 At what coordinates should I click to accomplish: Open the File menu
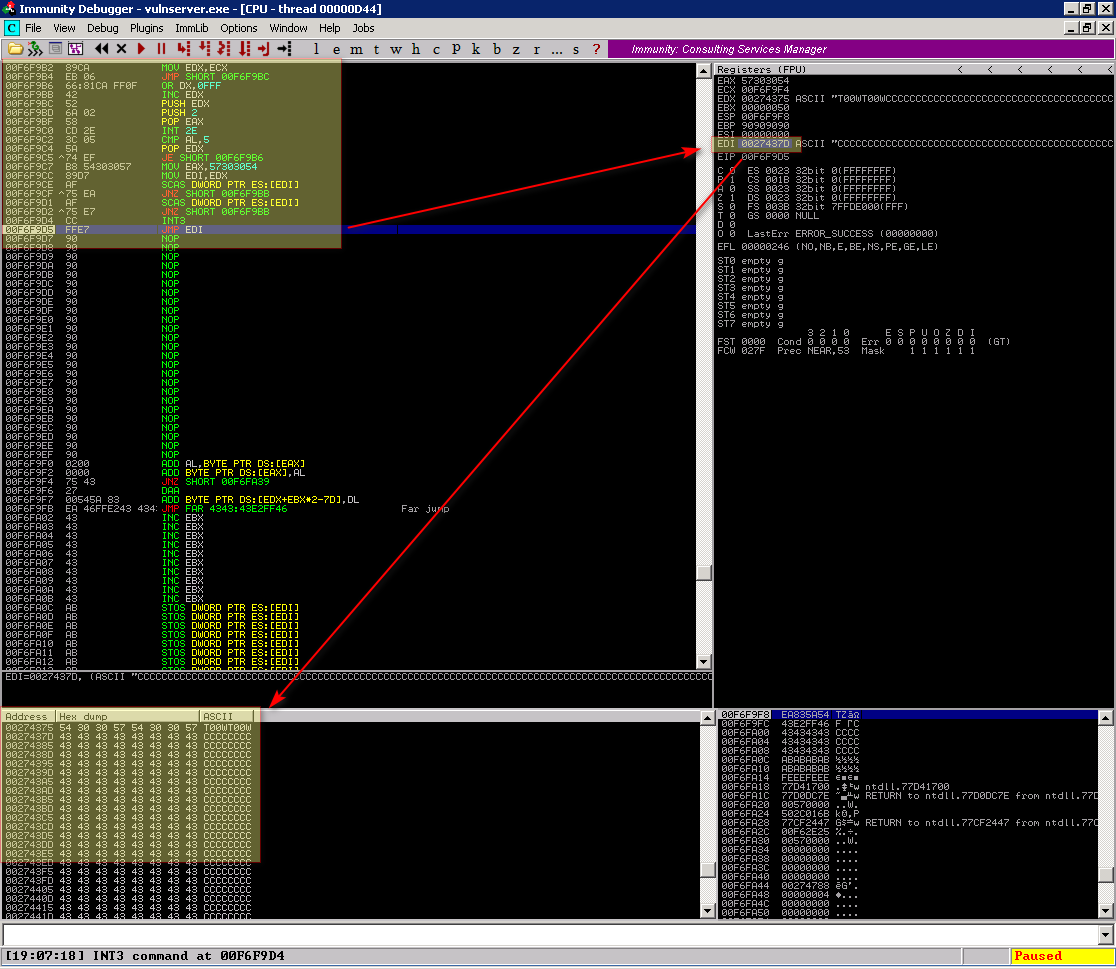33,28
